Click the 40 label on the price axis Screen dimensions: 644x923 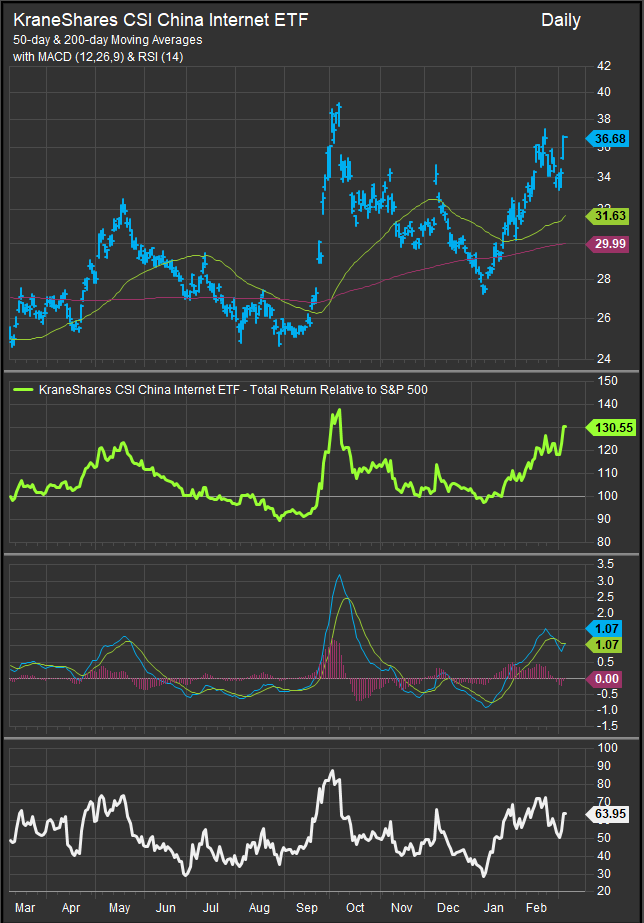604,92
